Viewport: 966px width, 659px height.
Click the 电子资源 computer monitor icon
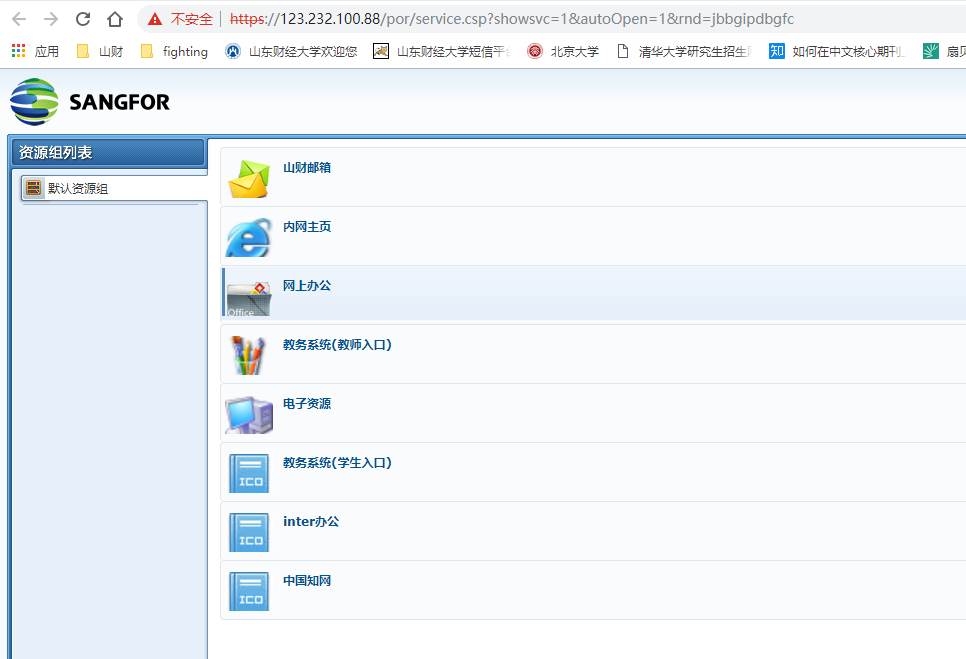click(x=248, y=414)
